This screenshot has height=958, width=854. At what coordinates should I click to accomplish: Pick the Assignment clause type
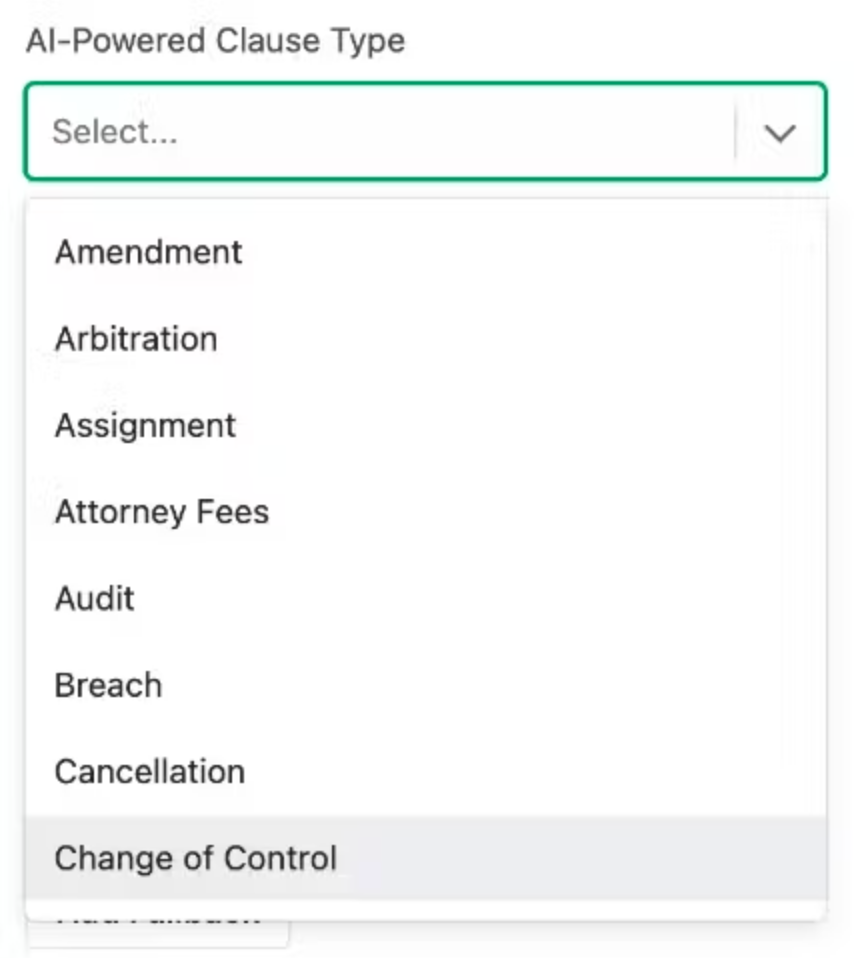pyautogui.click(x=426, y=425)
